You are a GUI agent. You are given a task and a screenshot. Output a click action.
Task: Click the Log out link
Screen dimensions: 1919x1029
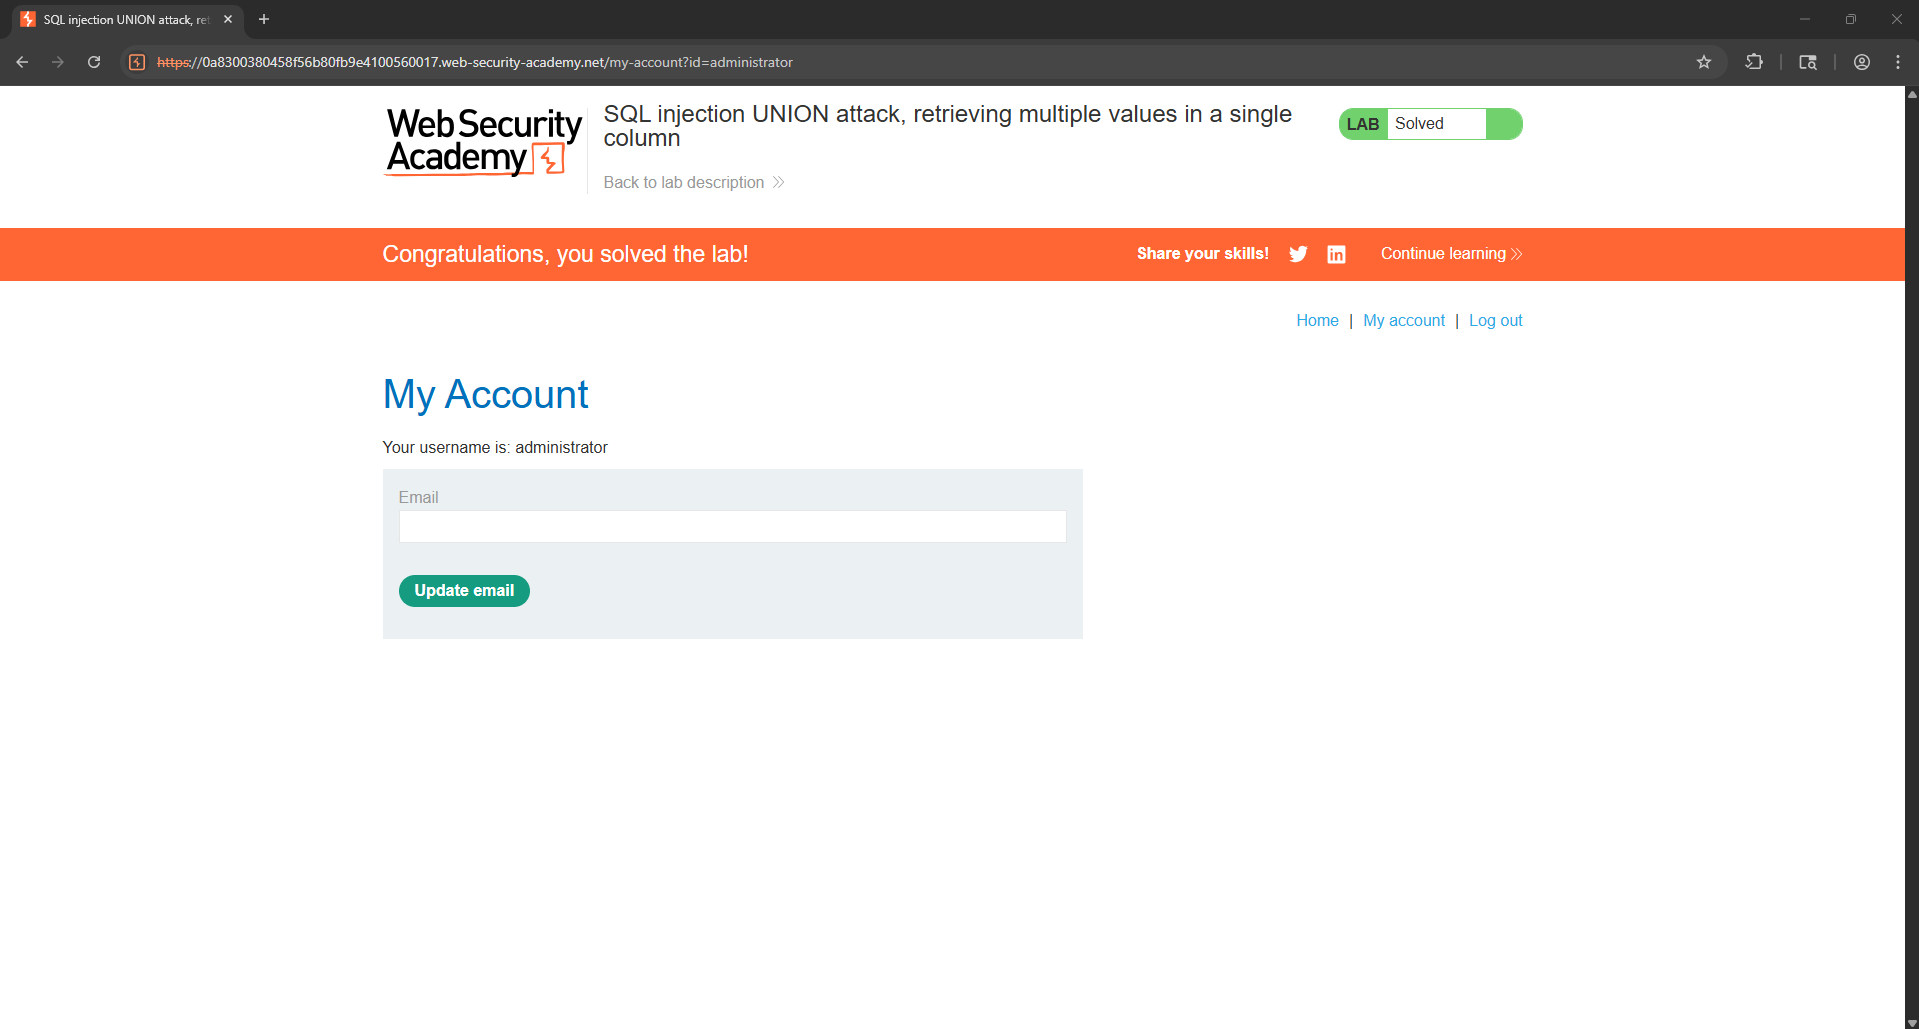click(1495, 321)
